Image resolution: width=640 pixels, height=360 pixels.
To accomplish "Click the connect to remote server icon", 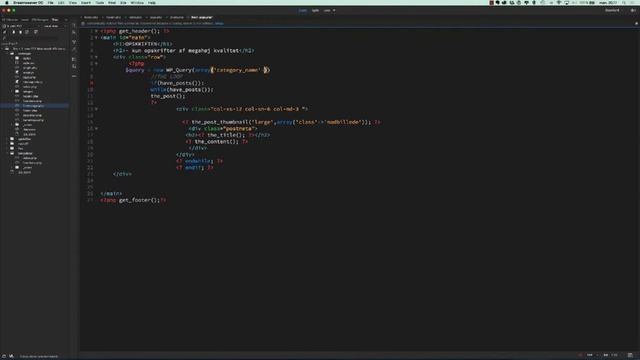I will point(5,32).
